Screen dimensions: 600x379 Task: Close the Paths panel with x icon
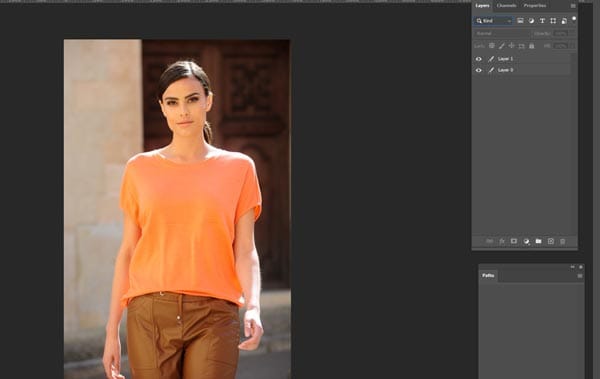tap(581, 267)
